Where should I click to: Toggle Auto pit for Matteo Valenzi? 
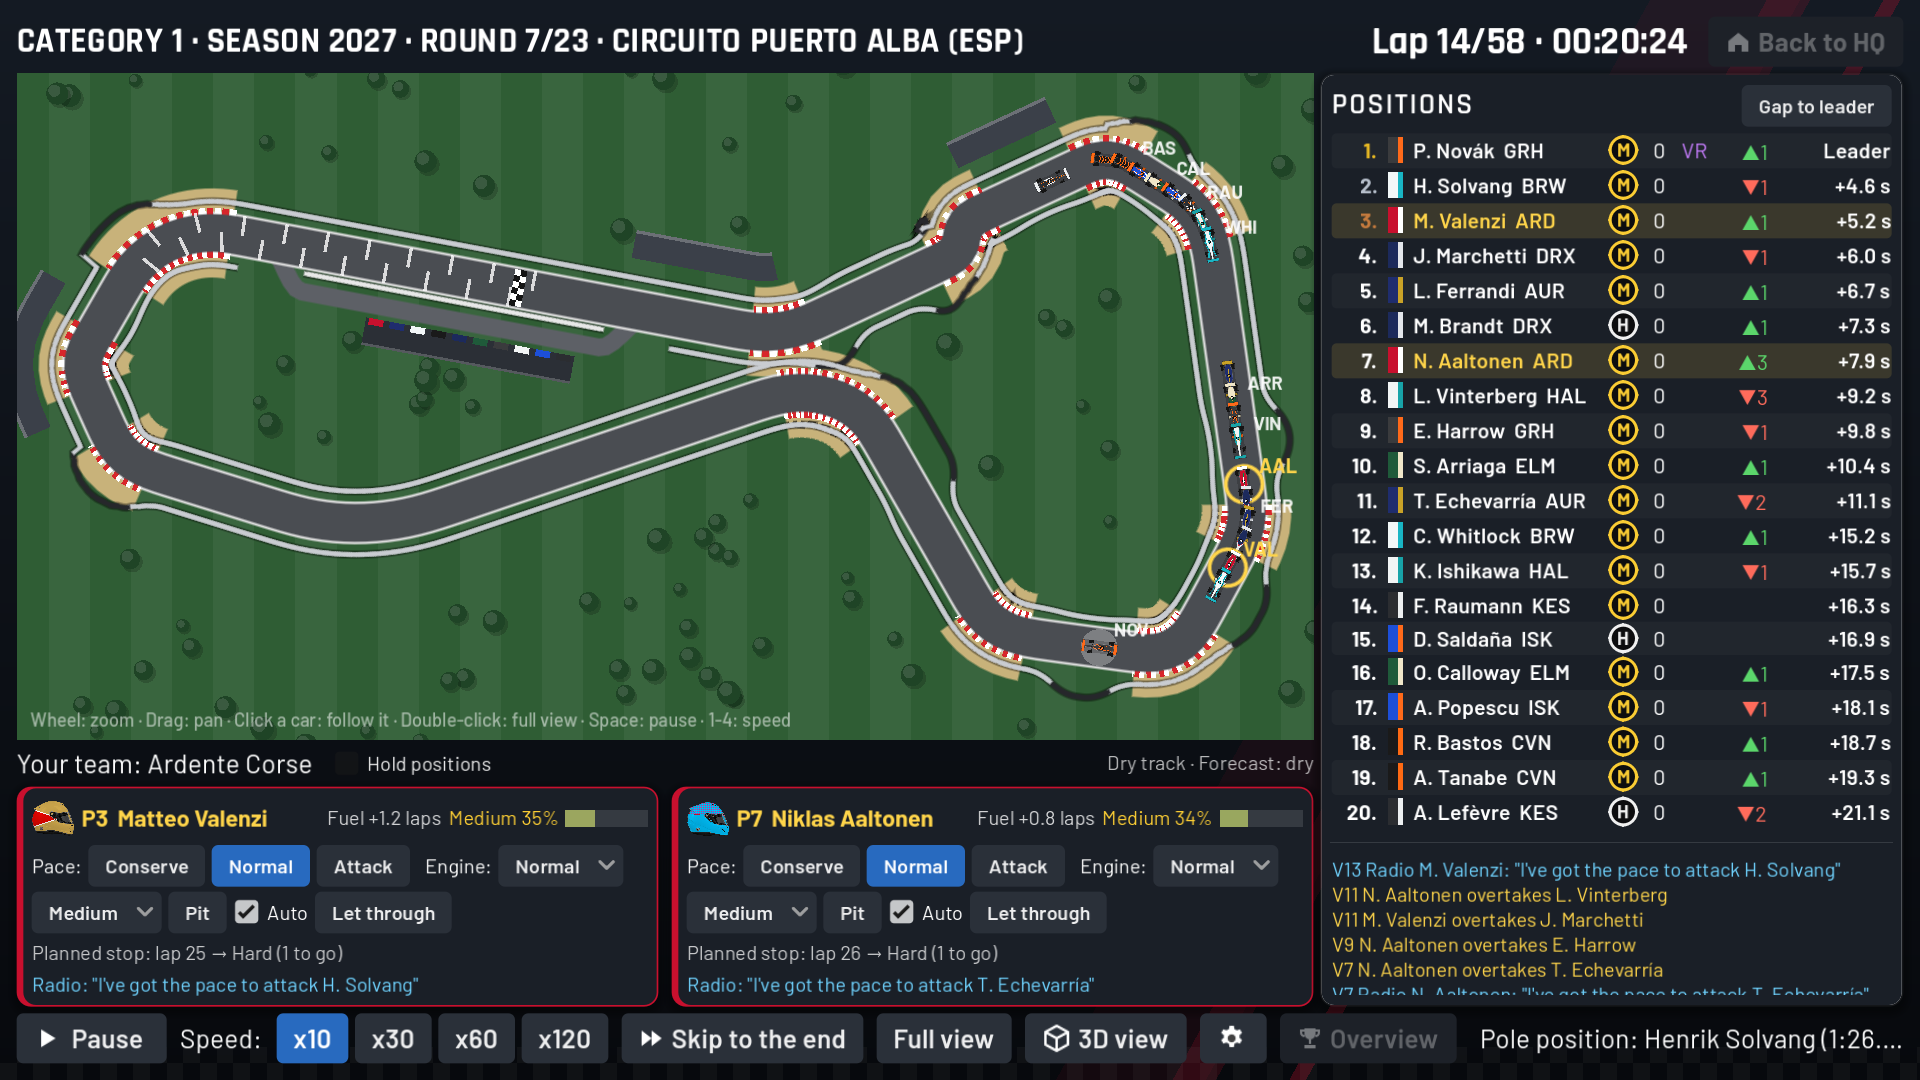247,912
